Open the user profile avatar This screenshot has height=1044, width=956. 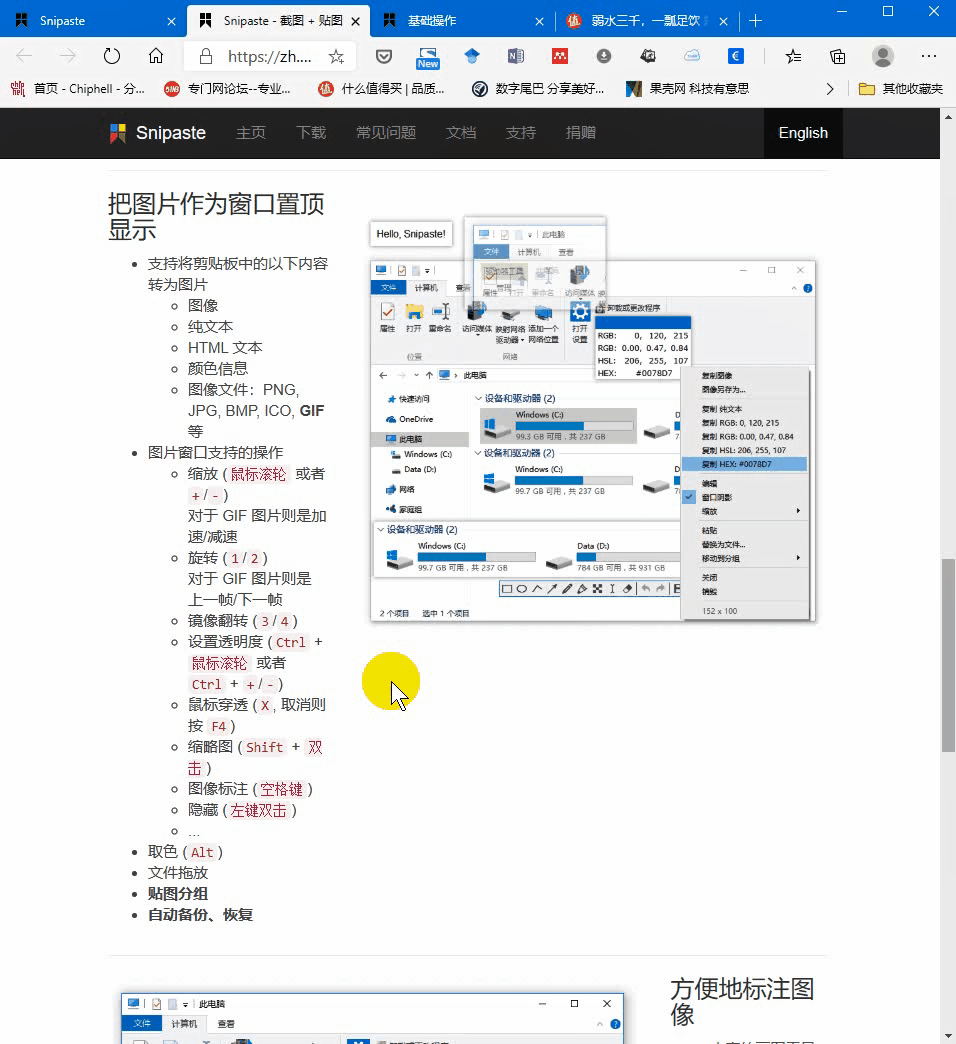(x=883, y=57)
